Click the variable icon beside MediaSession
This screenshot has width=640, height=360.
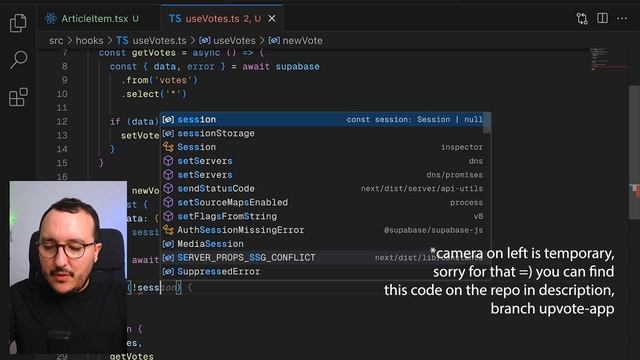[168, 244]
